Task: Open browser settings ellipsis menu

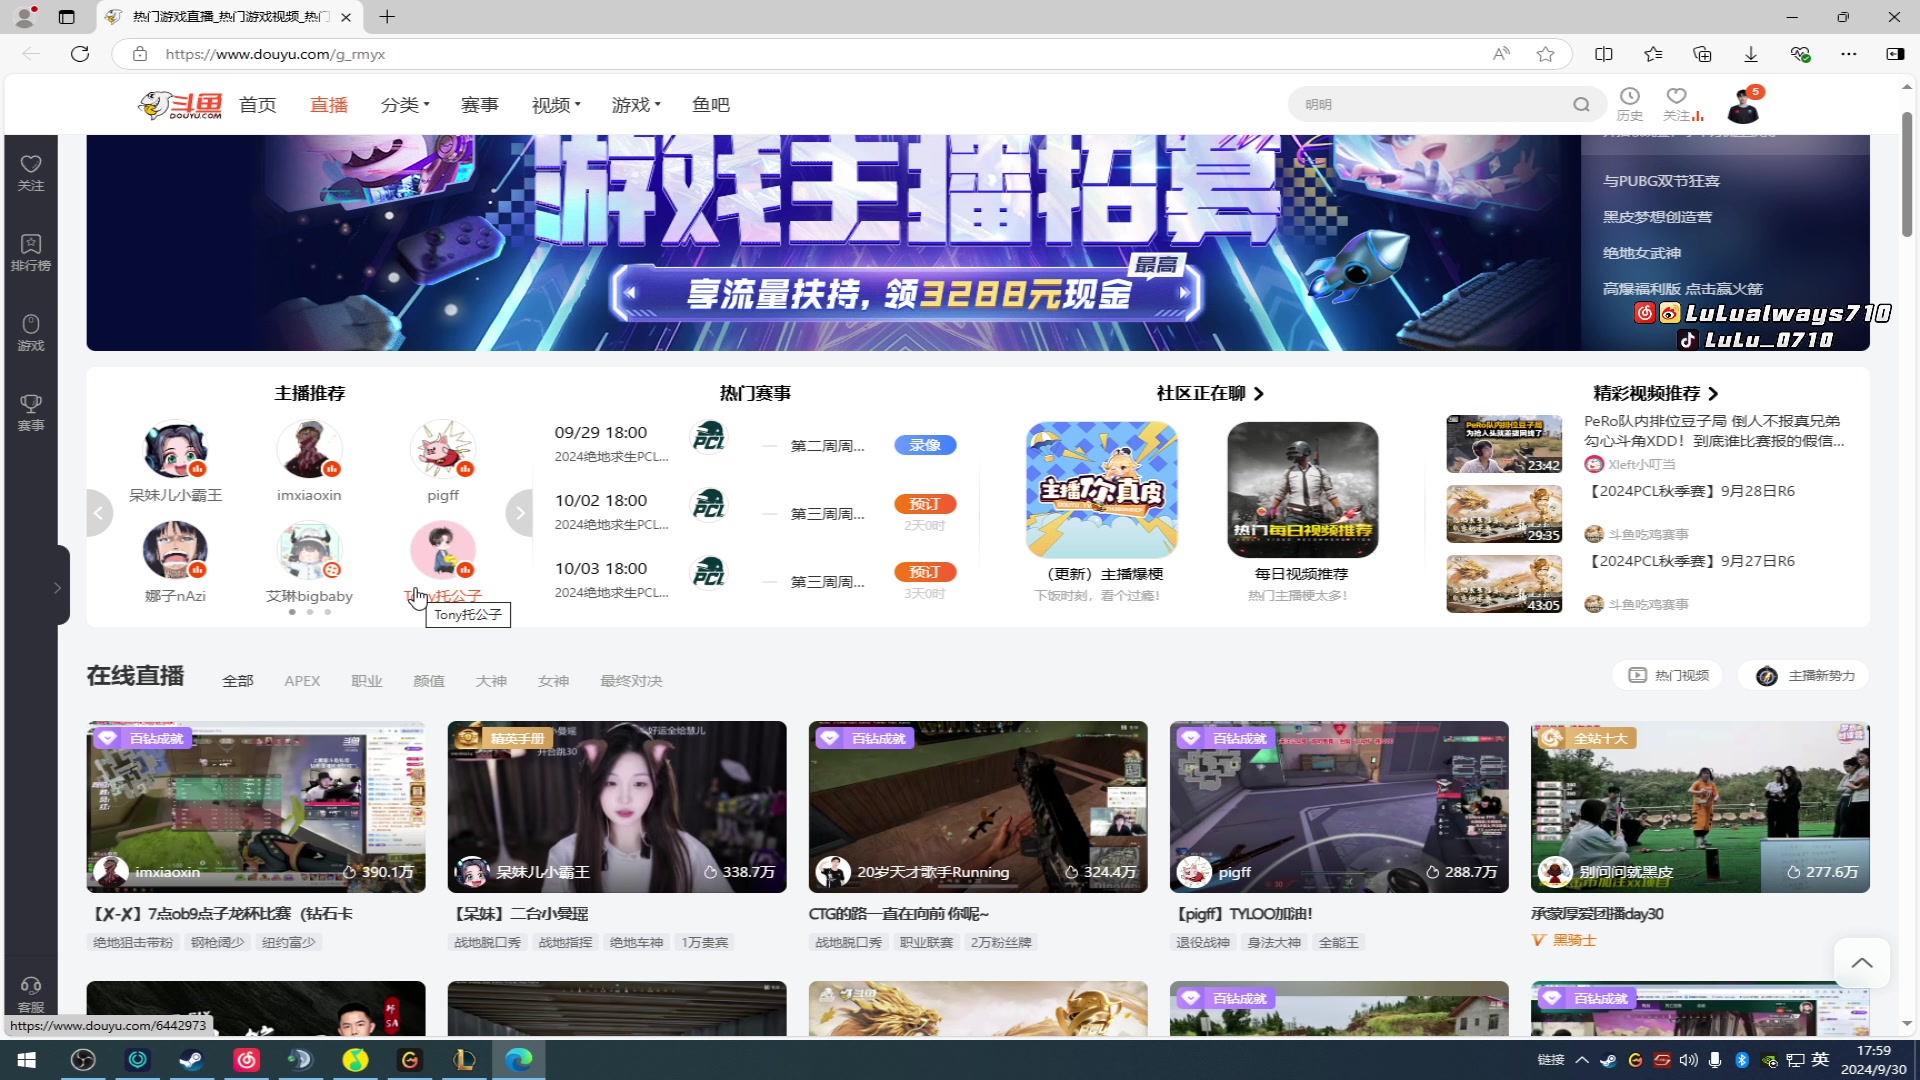Action: point(1849,54)
